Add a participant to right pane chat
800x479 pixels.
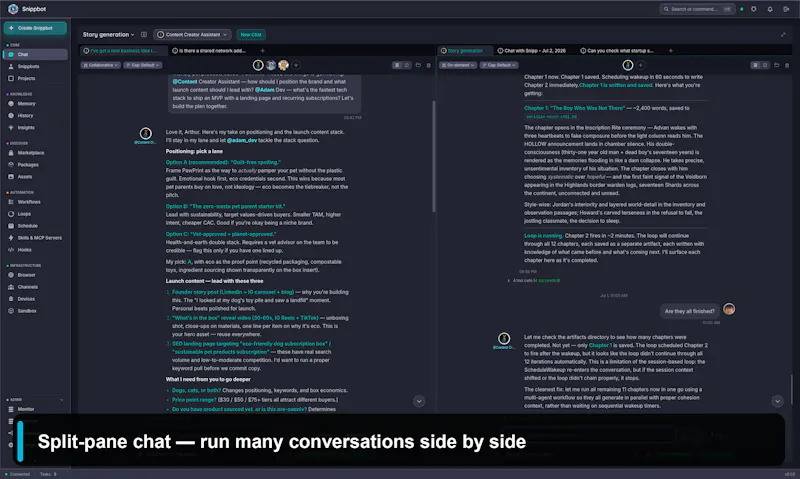coord(640,65)
